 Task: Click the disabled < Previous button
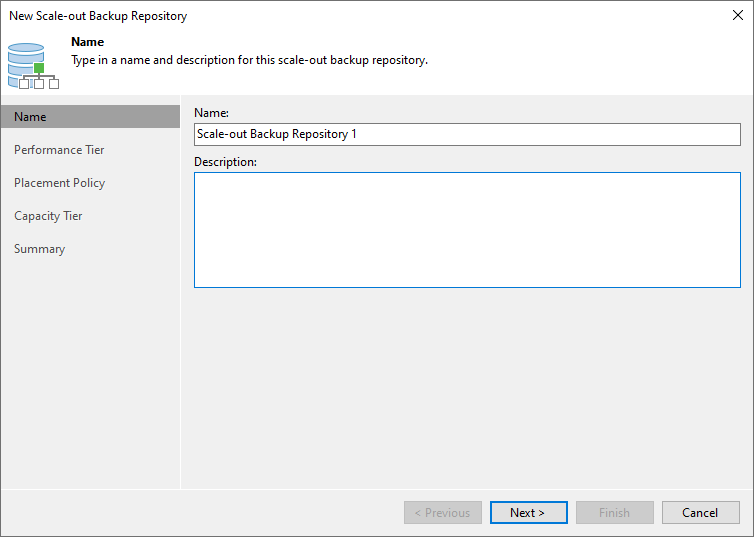tap(442, 513)
